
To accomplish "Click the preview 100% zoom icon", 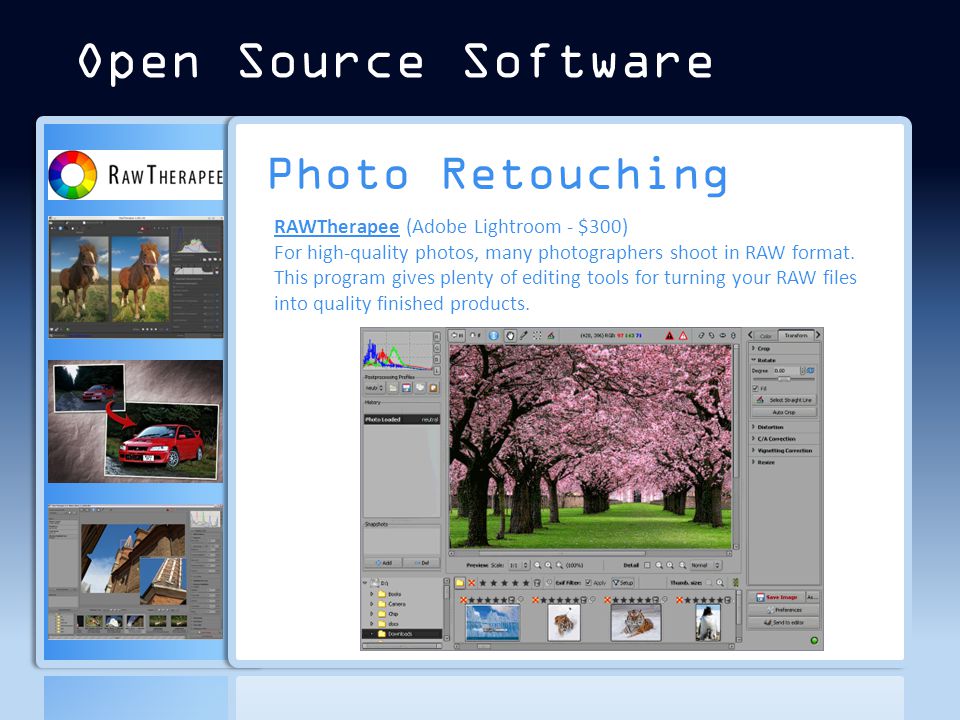I will pos(560,565).
